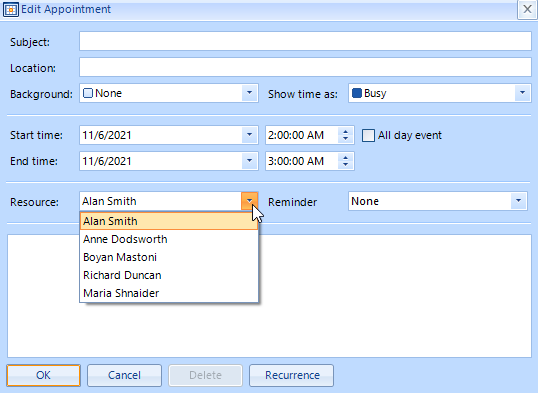The height and width of the screenshot is (393, 538).
Task: Collapse the Resource dropdown arrow
Action: pyautogui.click(x=249, y=201)
